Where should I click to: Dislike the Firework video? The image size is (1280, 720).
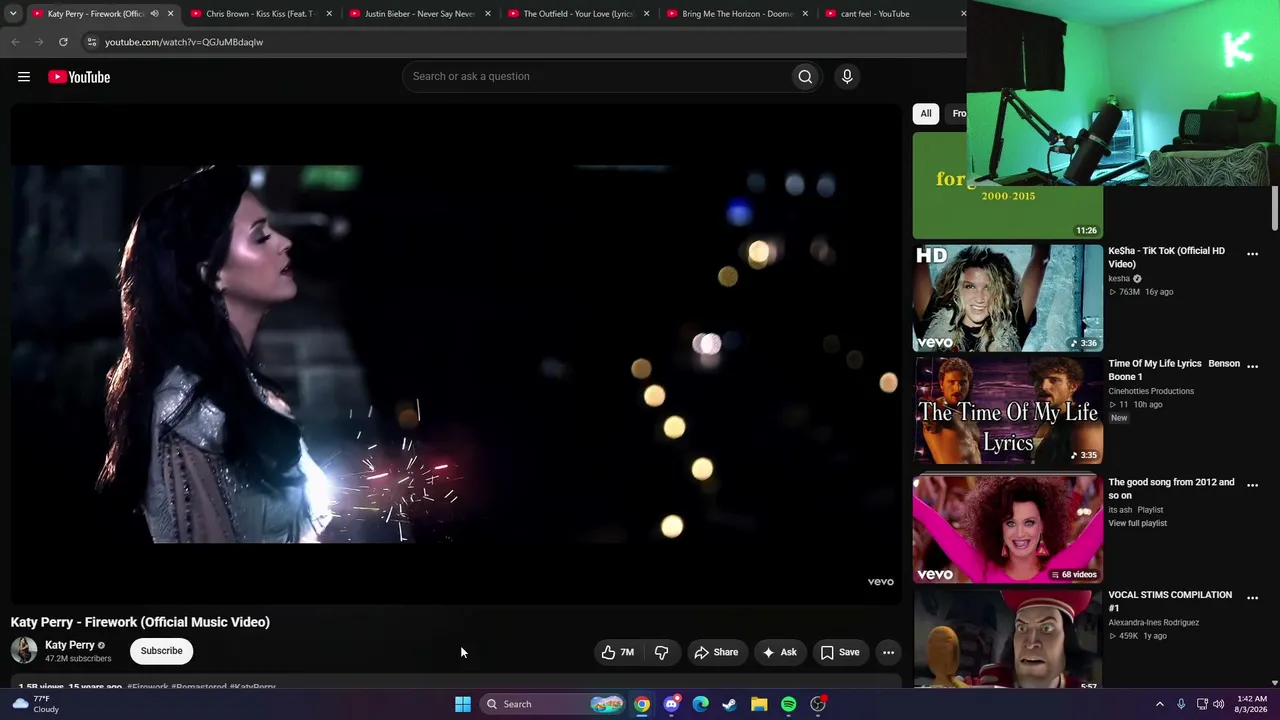click(661, 652)
